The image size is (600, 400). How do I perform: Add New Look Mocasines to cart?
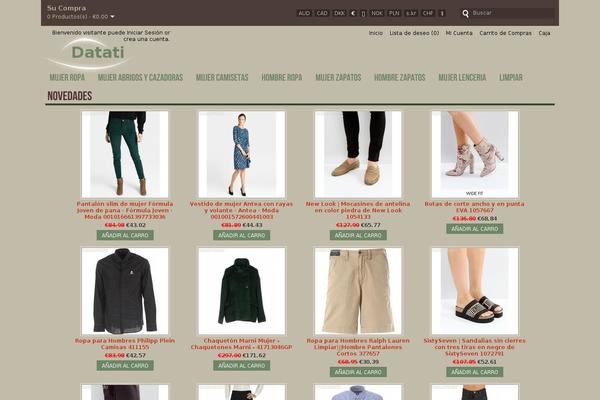(x=358, y=235)
